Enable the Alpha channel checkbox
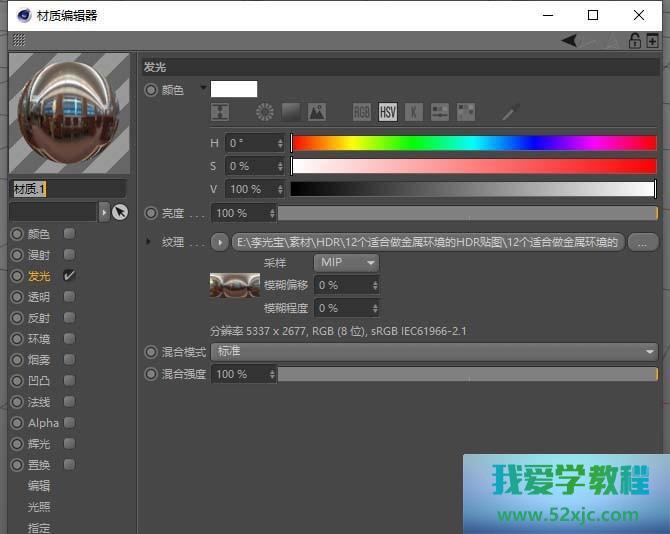 coord(69,423)
